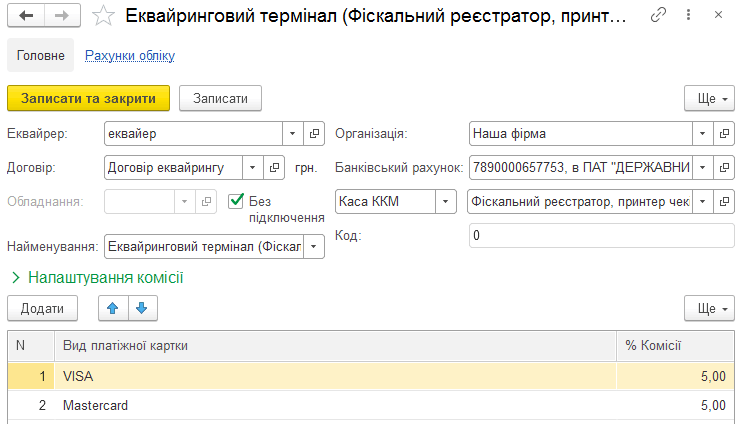Image resolution: width=740 pixels, height=424 pixels.
Task: Focus the bank account 7890000657753 field
Action: 581,168
